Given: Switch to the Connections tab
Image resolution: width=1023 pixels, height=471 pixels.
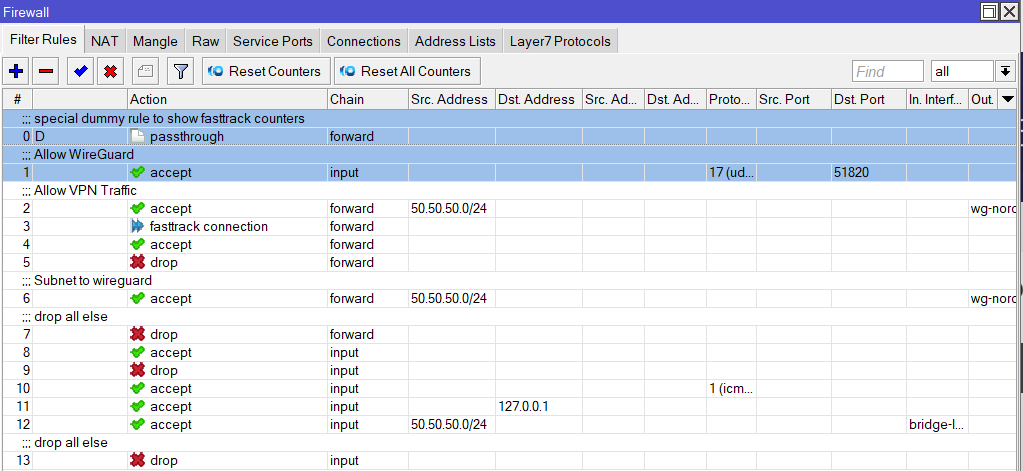Looking at the screenshot, I should [x=364, y=41].
